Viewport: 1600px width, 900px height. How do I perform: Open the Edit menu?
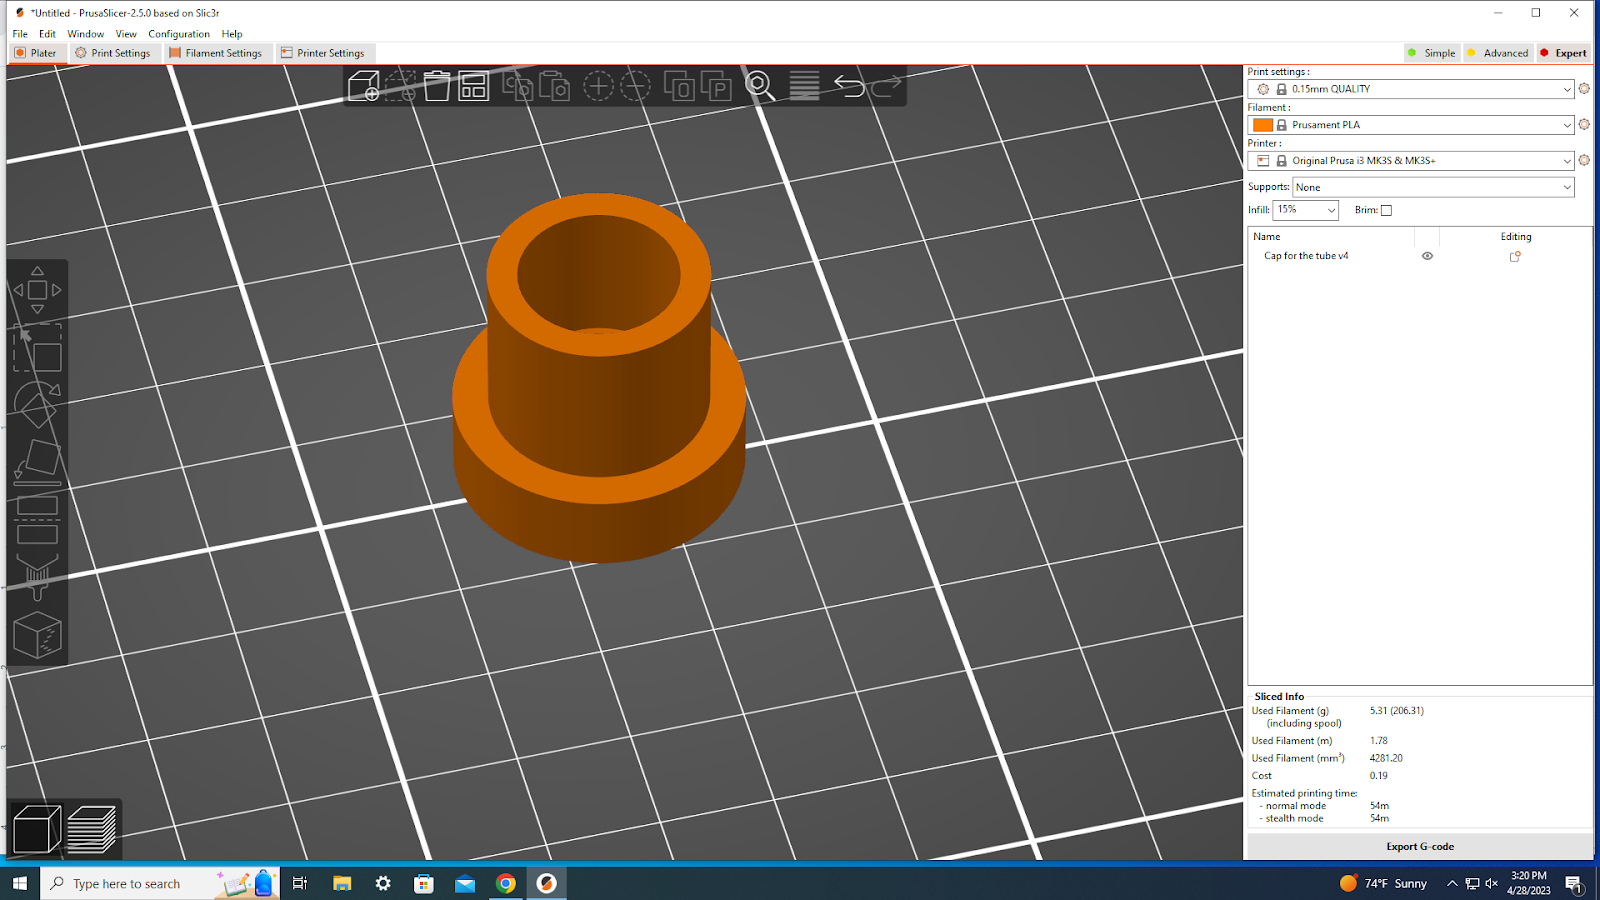(47, 34)
